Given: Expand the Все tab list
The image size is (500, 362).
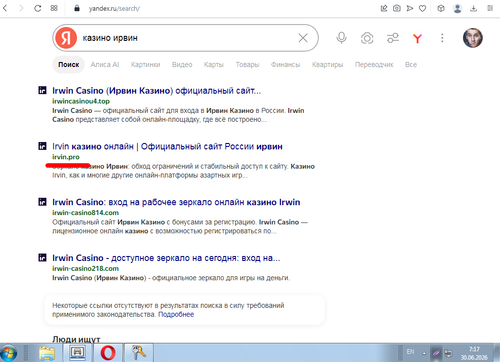Looking at the screenshot, I should pos(411,65).
